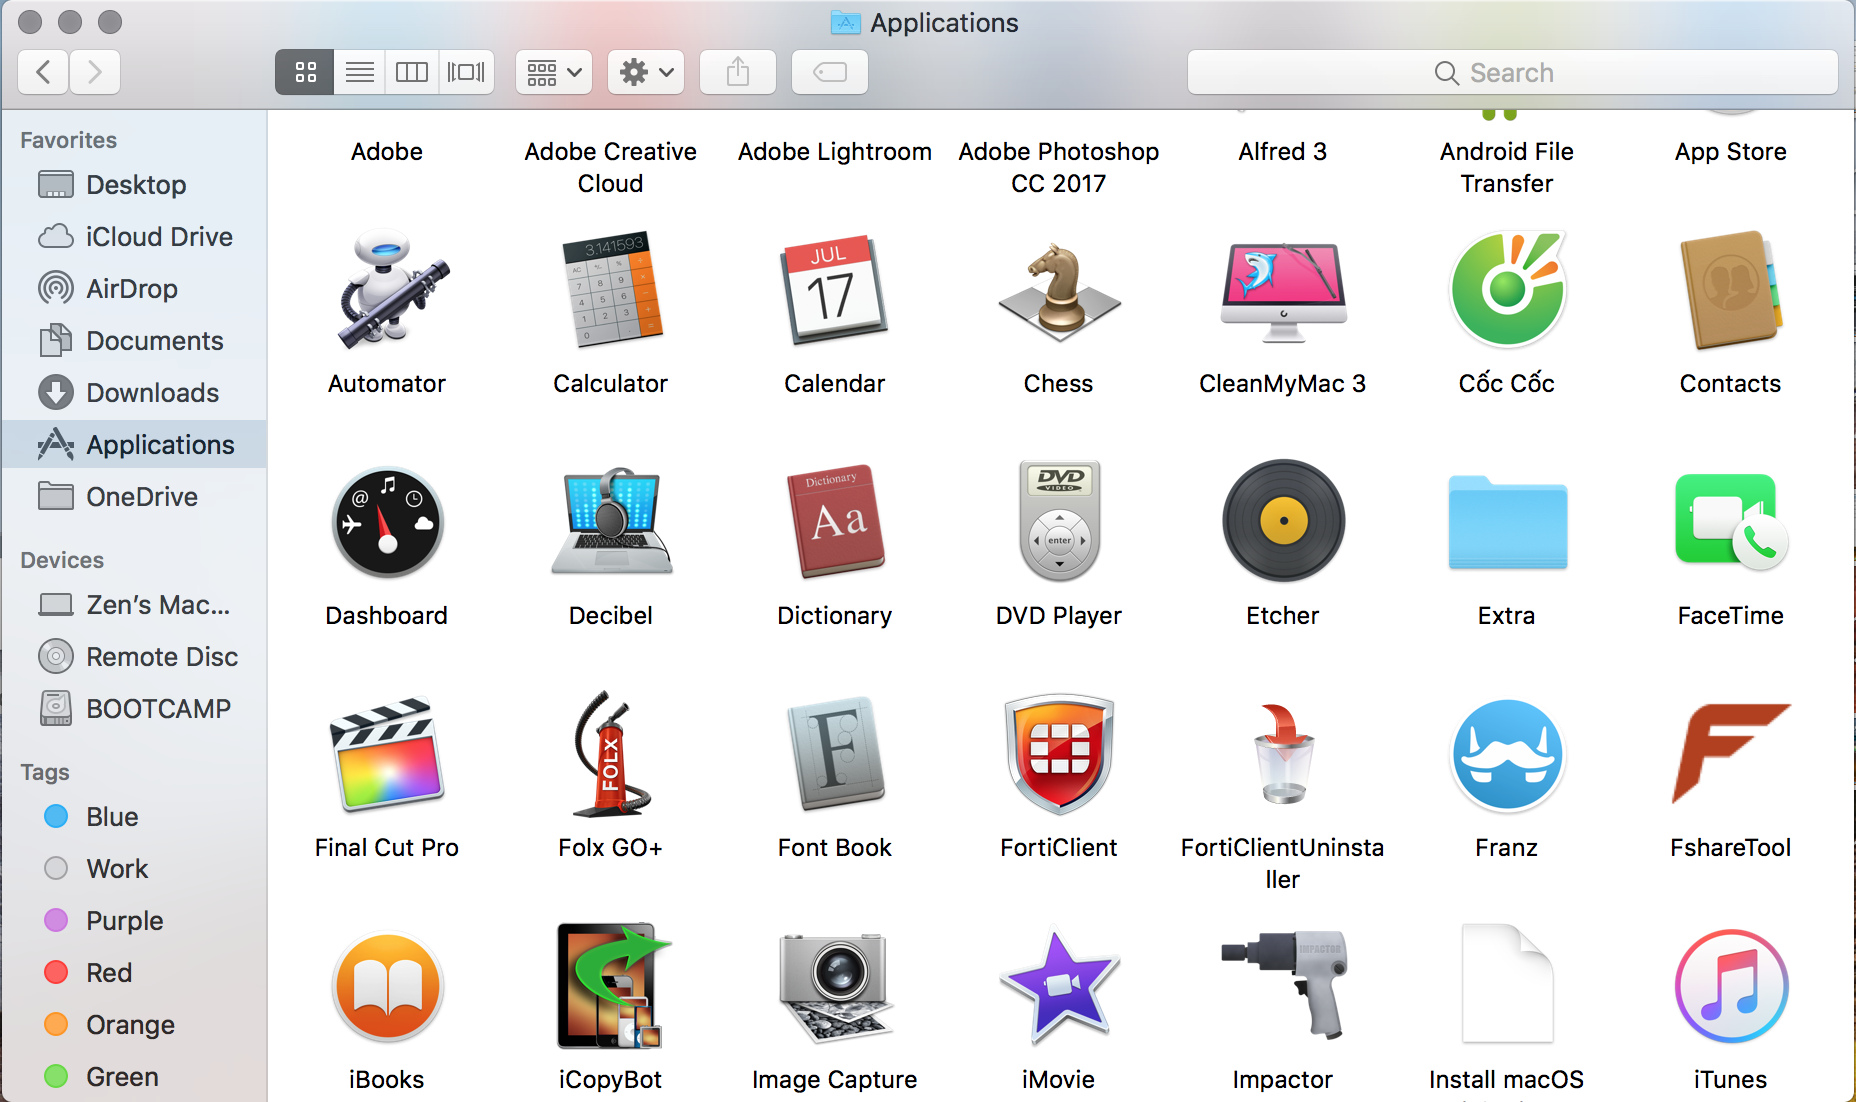Click the FaceTime app icon
Image resolution: width=1856 pixels, height=1102 pixels.
tap(1730, 522)
